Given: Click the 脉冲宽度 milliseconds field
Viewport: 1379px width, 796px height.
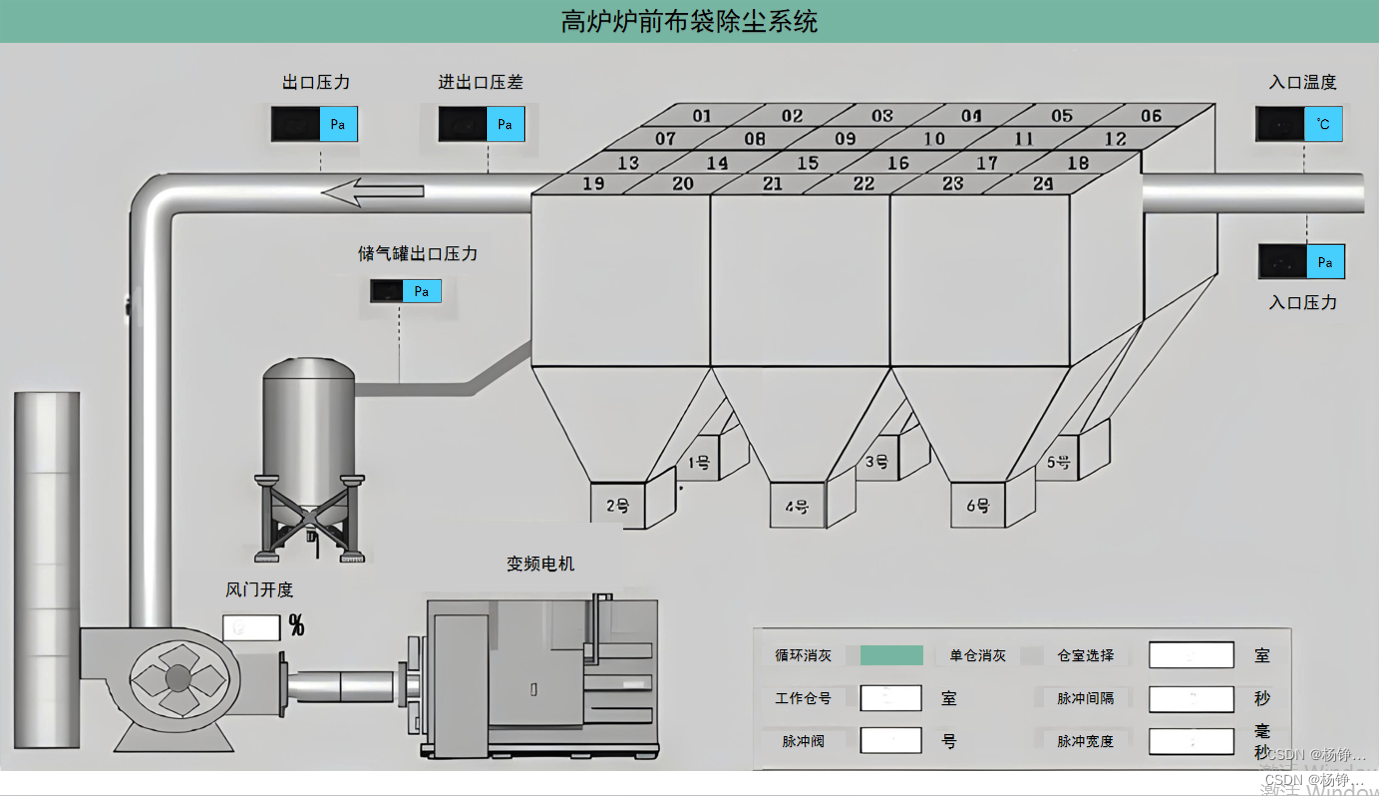Looking at the screenshot, I should 1191,741.
